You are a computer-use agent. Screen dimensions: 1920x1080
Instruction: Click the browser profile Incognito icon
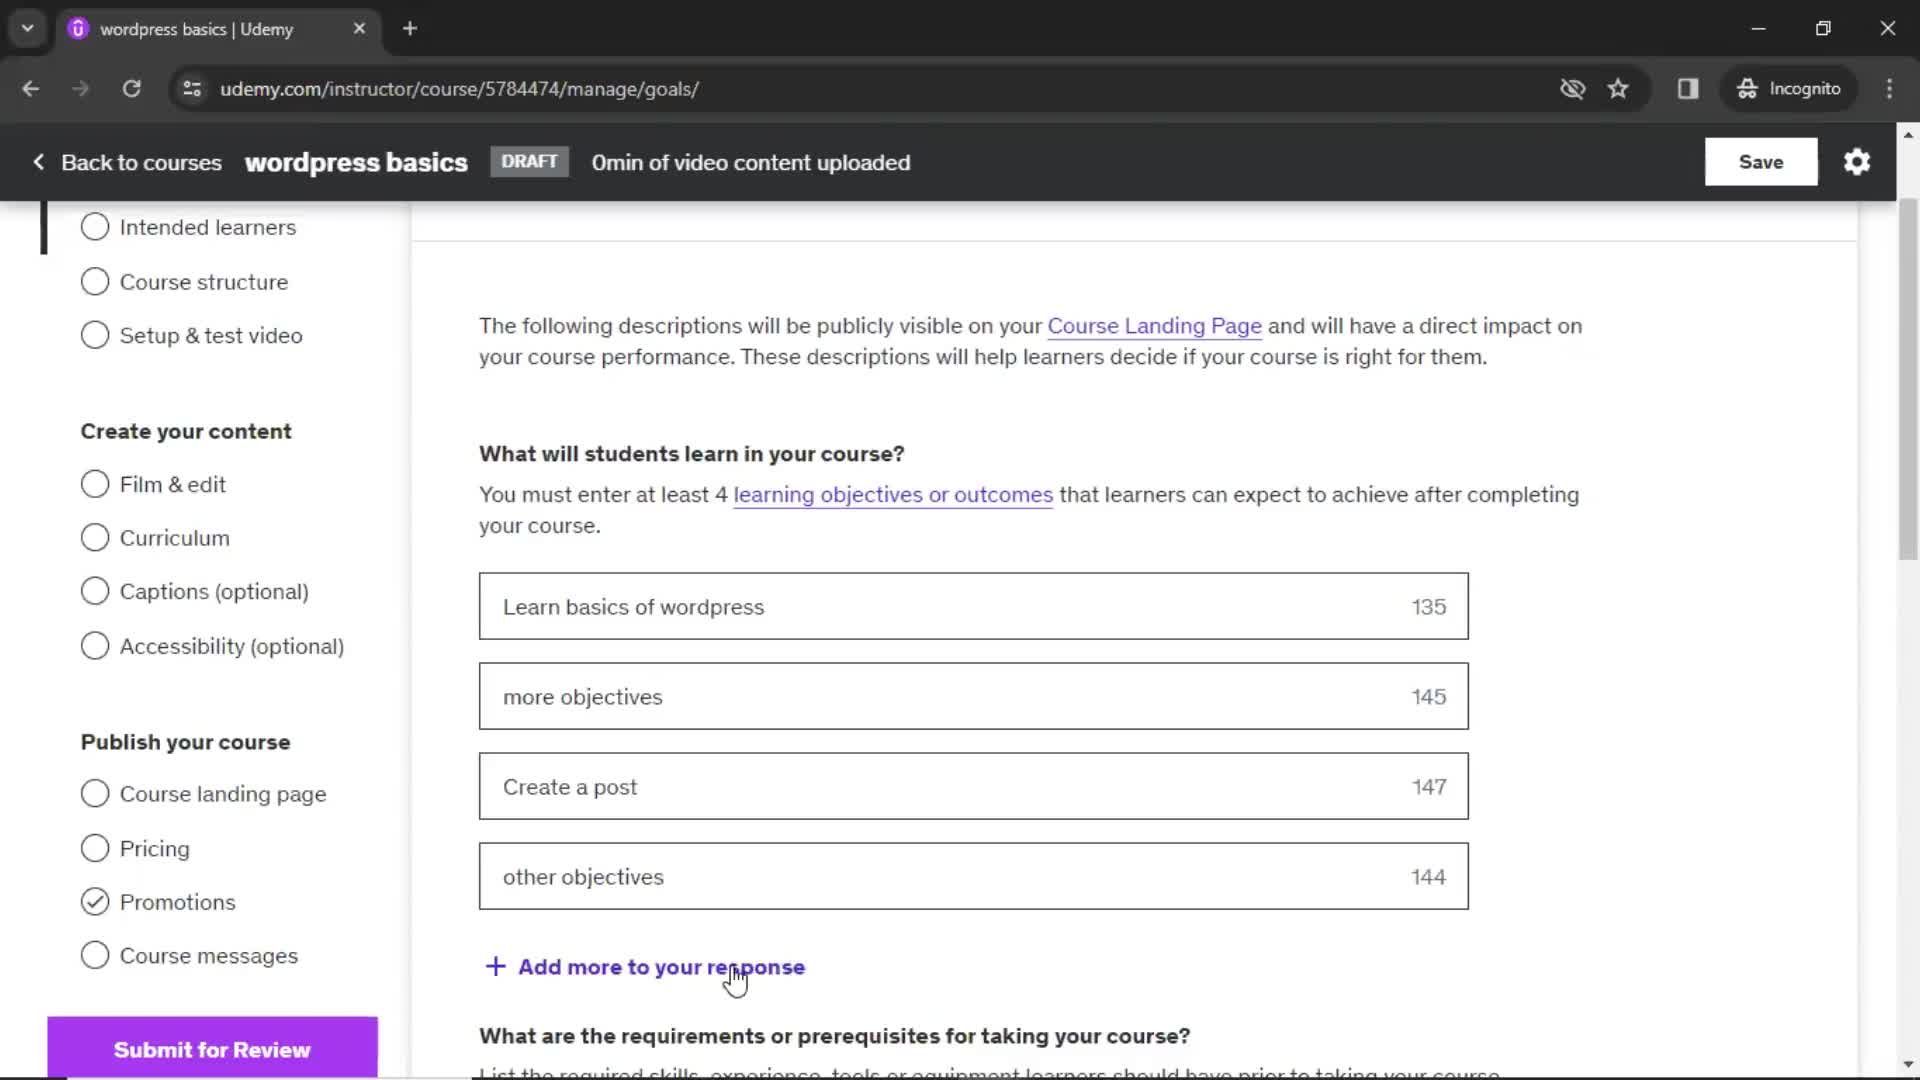tap(1747, 88)
